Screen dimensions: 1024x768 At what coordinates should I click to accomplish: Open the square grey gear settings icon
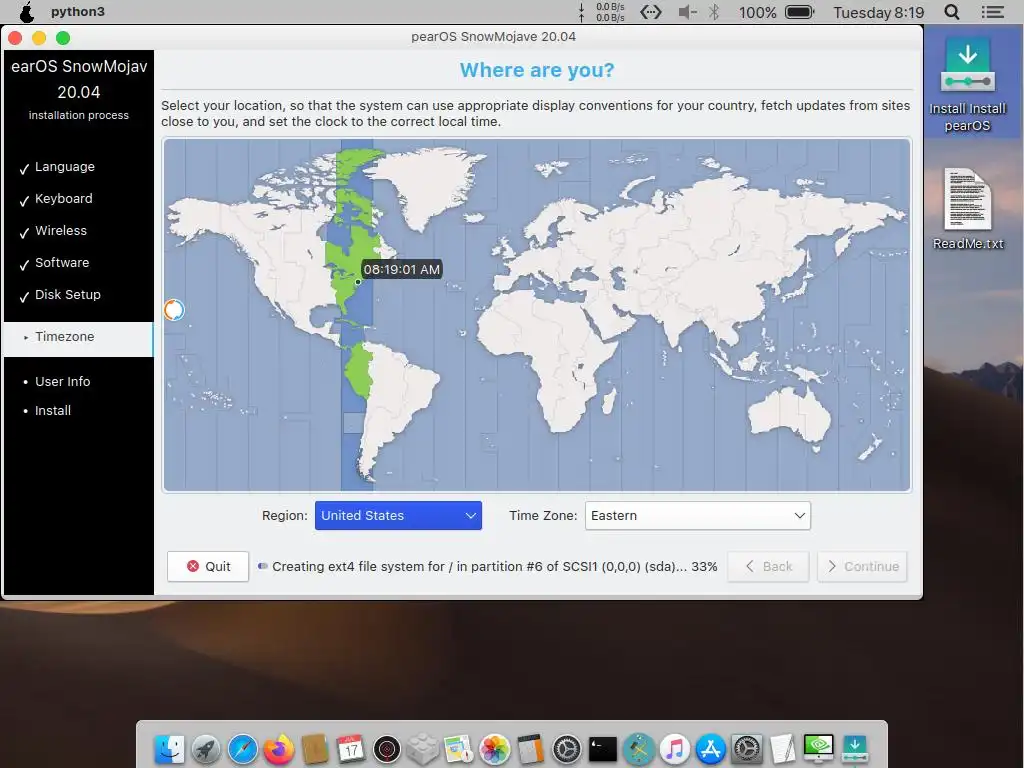pyautogui.click(x=746, y=749)
